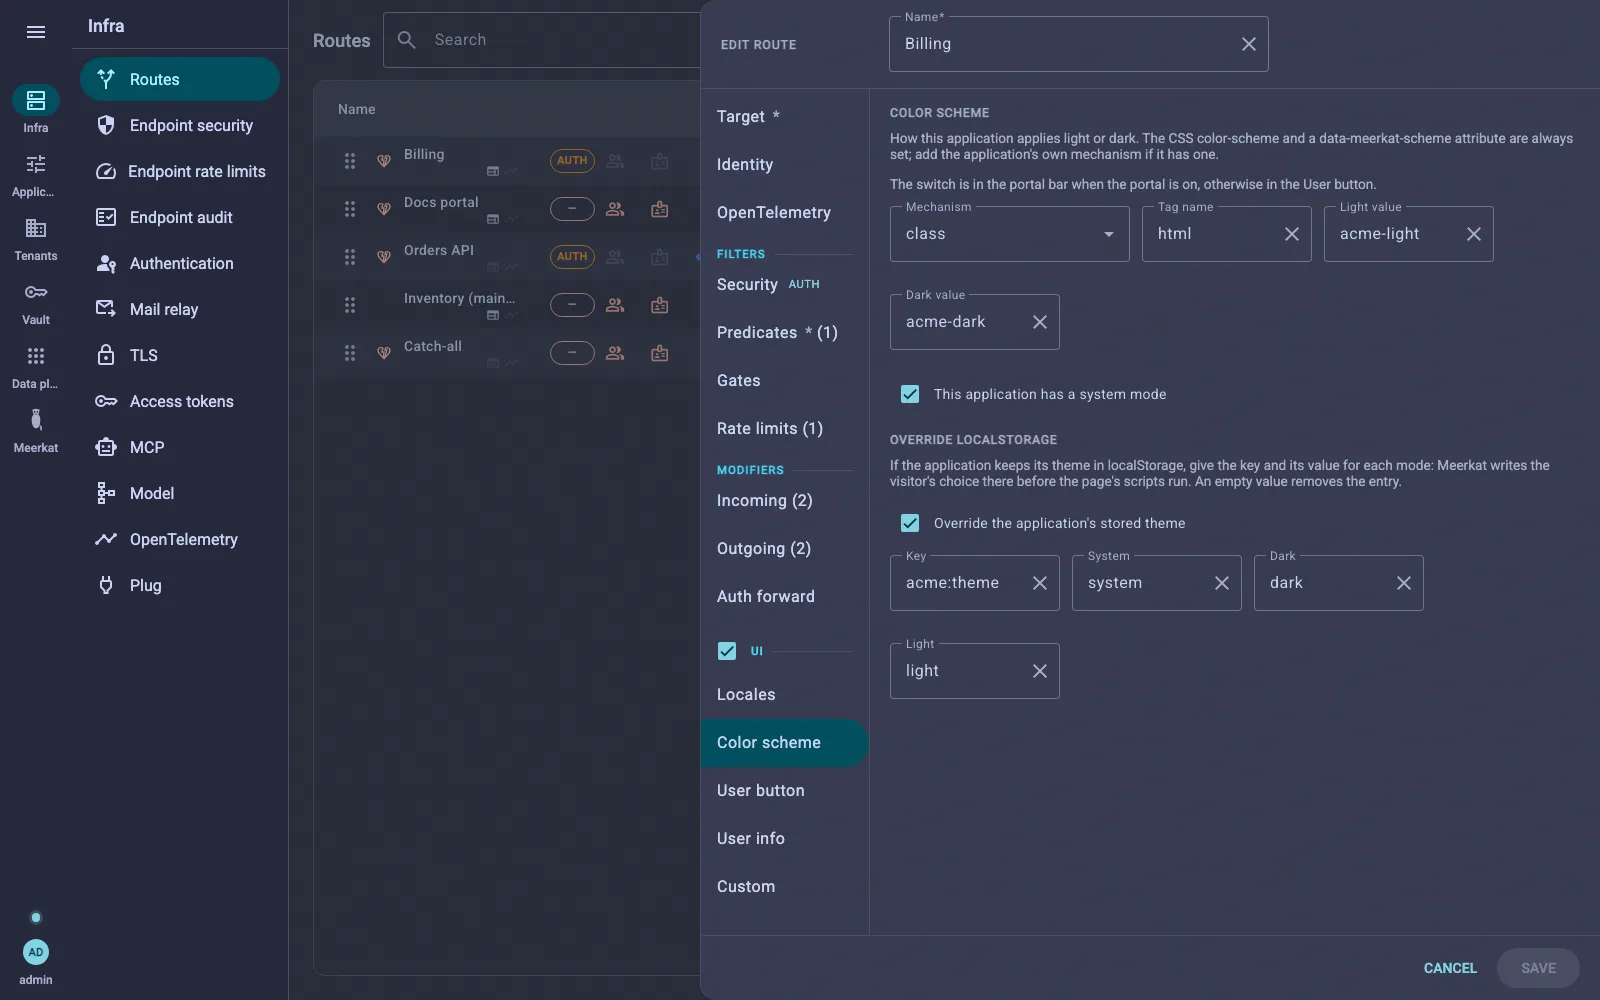Open the Security filter section
Image resolution: width=1600 pixels, height=1000 pixels.
point(784,285)
